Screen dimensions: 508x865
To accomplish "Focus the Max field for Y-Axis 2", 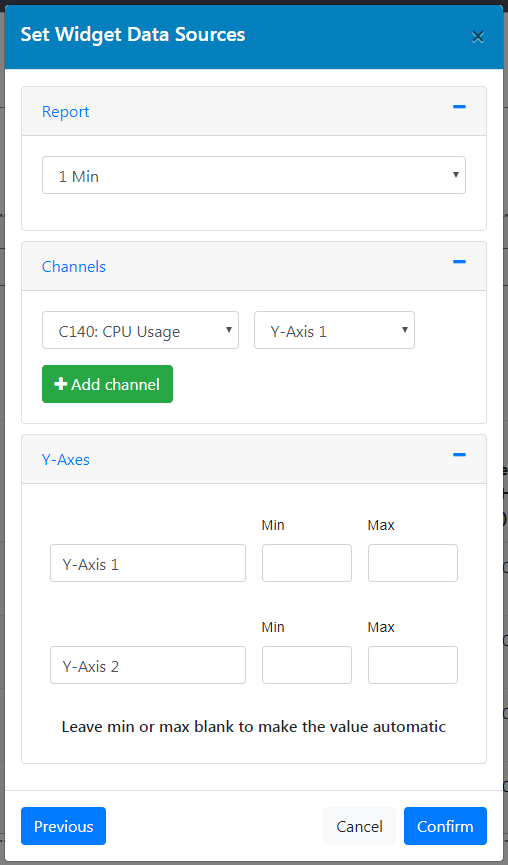I will (413, 665).
